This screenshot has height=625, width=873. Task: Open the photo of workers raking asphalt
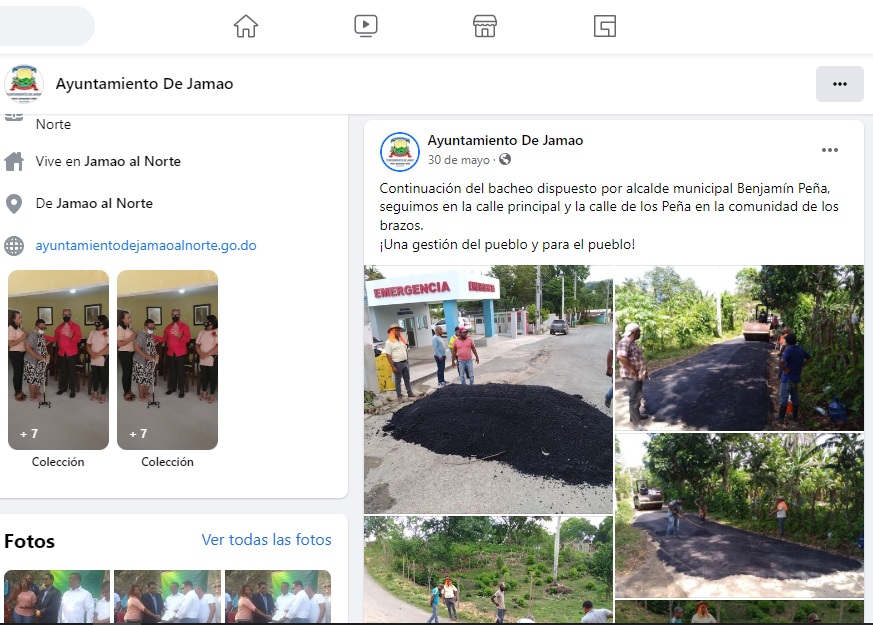(x=739, y=515)
